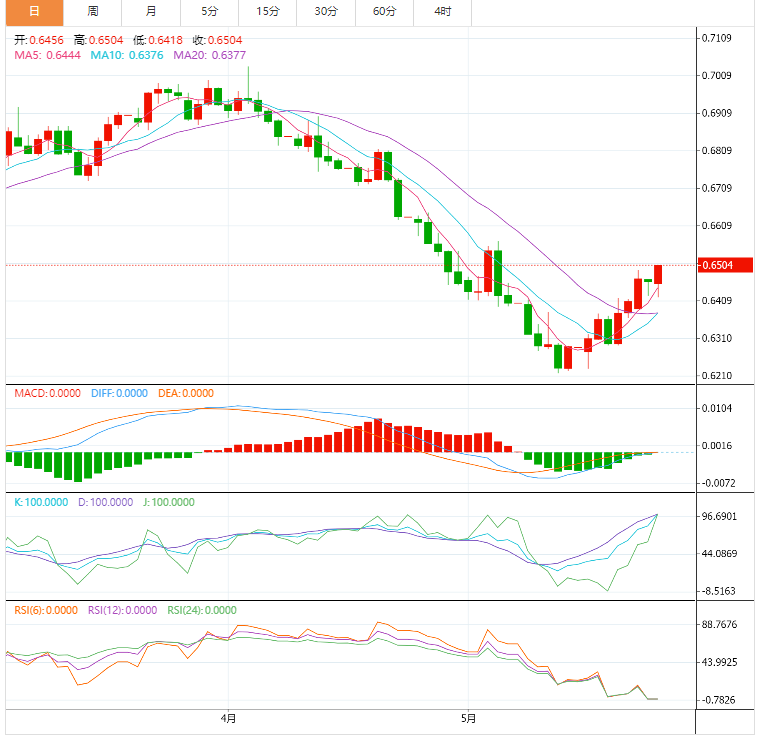Screen dimensions: 765x747
Task: Click the red 0.6504 current price tag
Action: [725, 265]
